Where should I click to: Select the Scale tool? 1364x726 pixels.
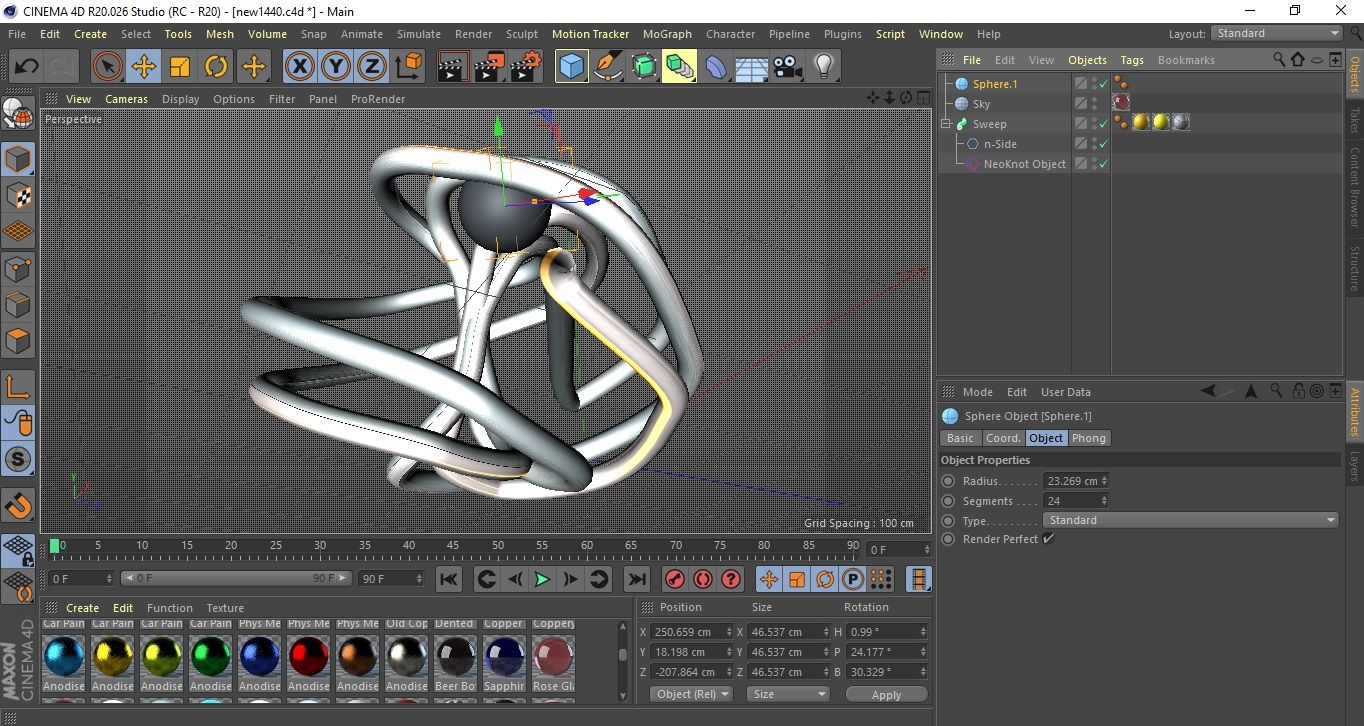180,67
